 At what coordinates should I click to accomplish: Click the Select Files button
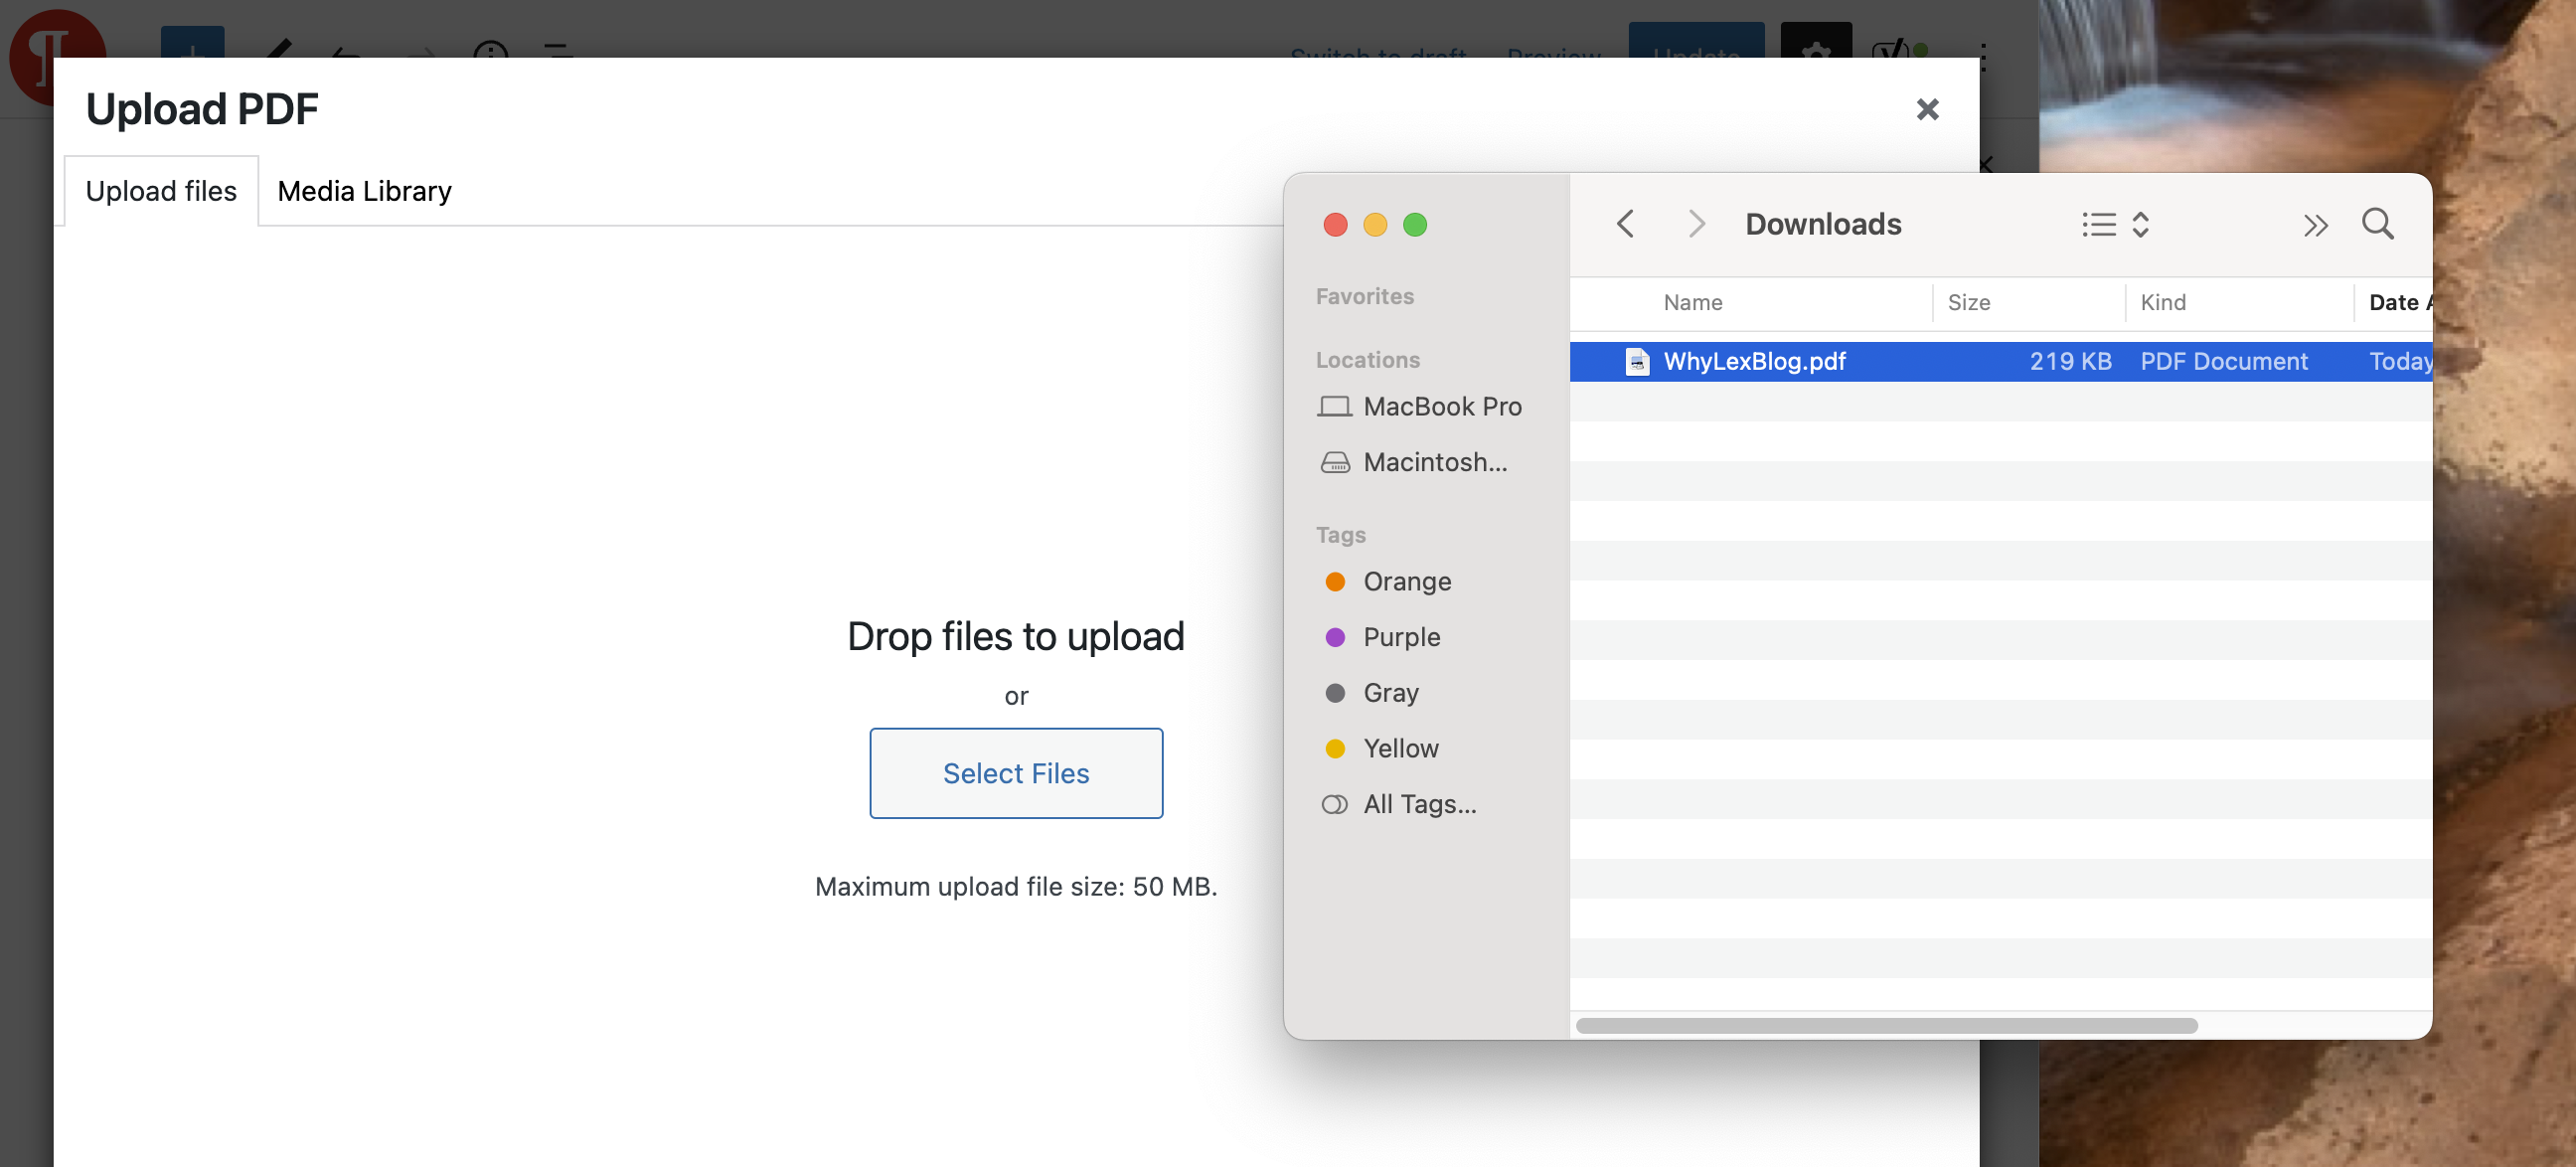point(1016,773)
